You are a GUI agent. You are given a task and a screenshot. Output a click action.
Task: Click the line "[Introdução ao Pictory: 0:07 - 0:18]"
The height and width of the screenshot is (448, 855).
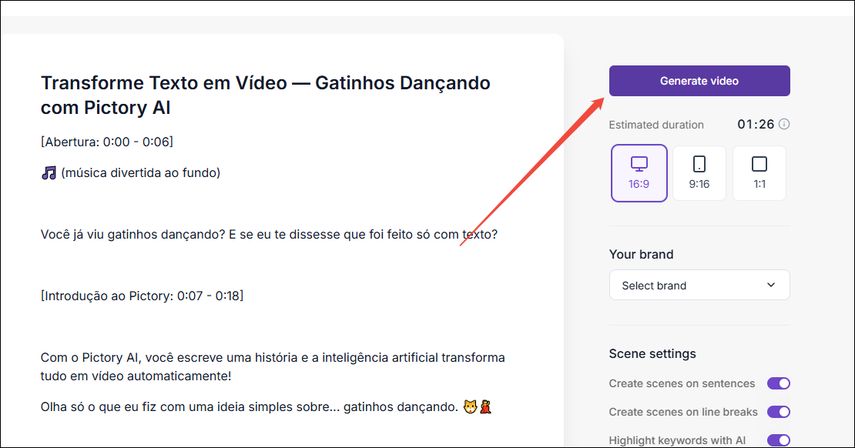142,296
